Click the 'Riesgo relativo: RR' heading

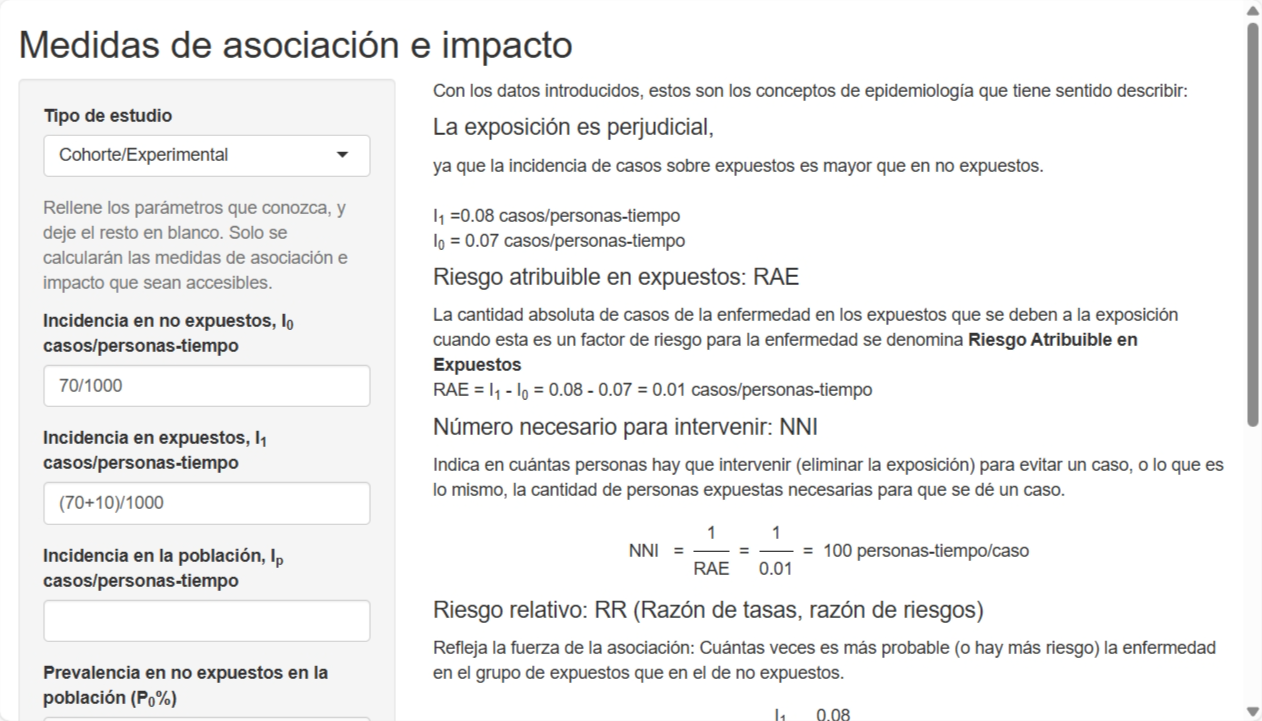point(708,610)
